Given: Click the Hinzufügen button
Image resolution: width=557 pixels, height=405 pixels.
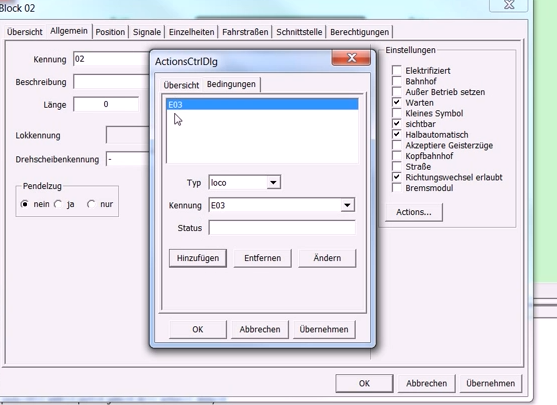Looking at the screenshot, I should coord(198,258).
